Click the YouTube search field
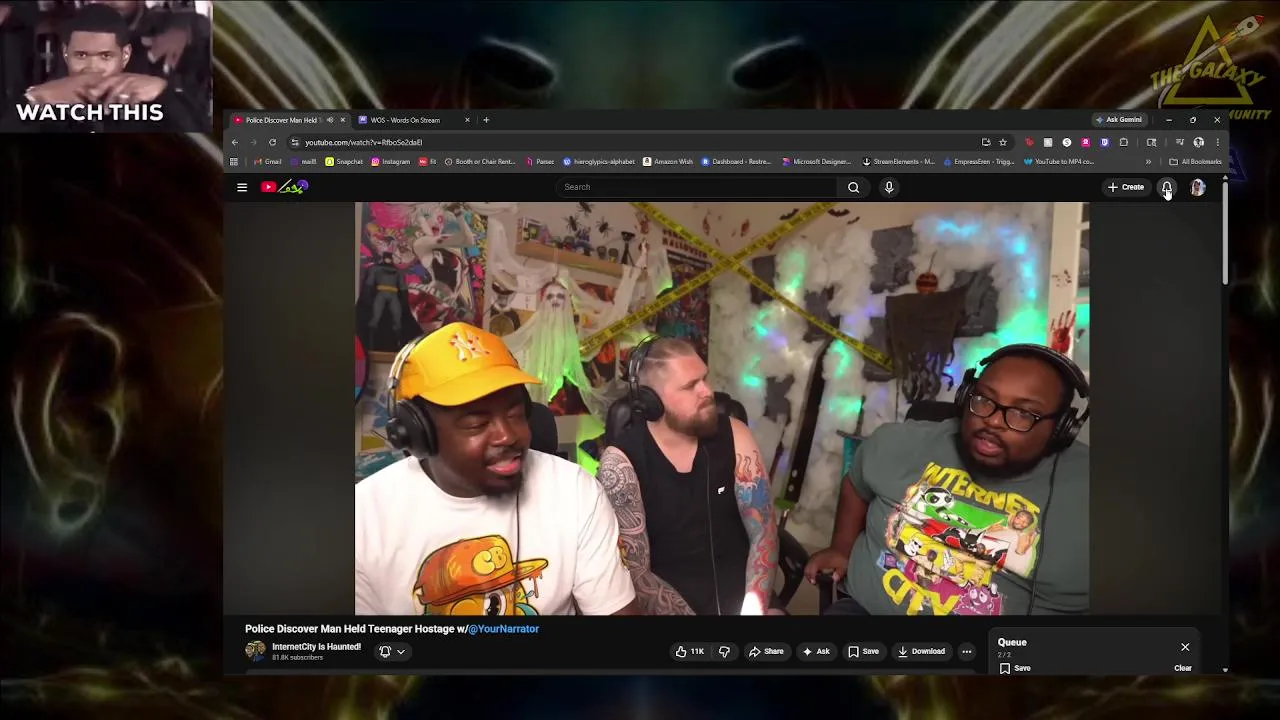The height and width of the screenshot is (720, 1280). coord(697,187)
